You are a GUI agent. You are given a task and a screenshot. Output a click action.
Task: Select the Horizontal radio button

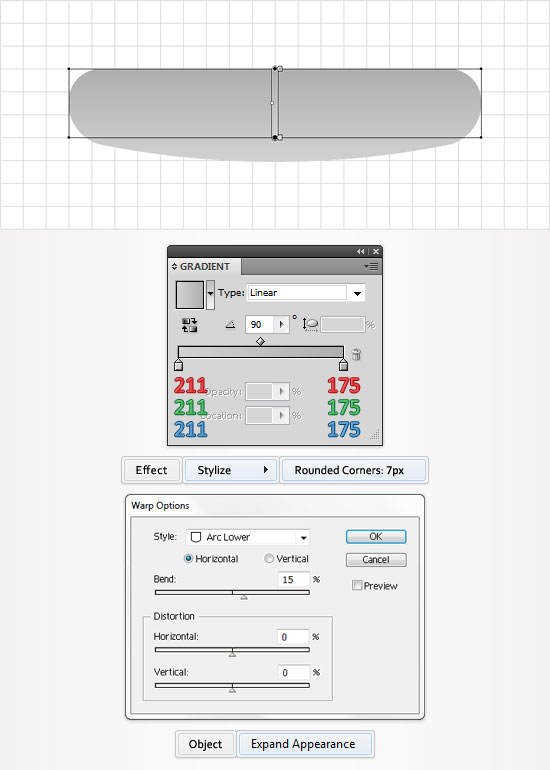pos(189,558)
